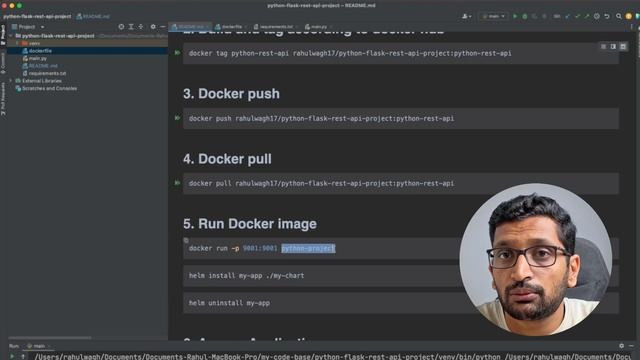Click Collapse All icon in Project panel
This screenshot has width=640, height=360.
click(x=141, y=27)
